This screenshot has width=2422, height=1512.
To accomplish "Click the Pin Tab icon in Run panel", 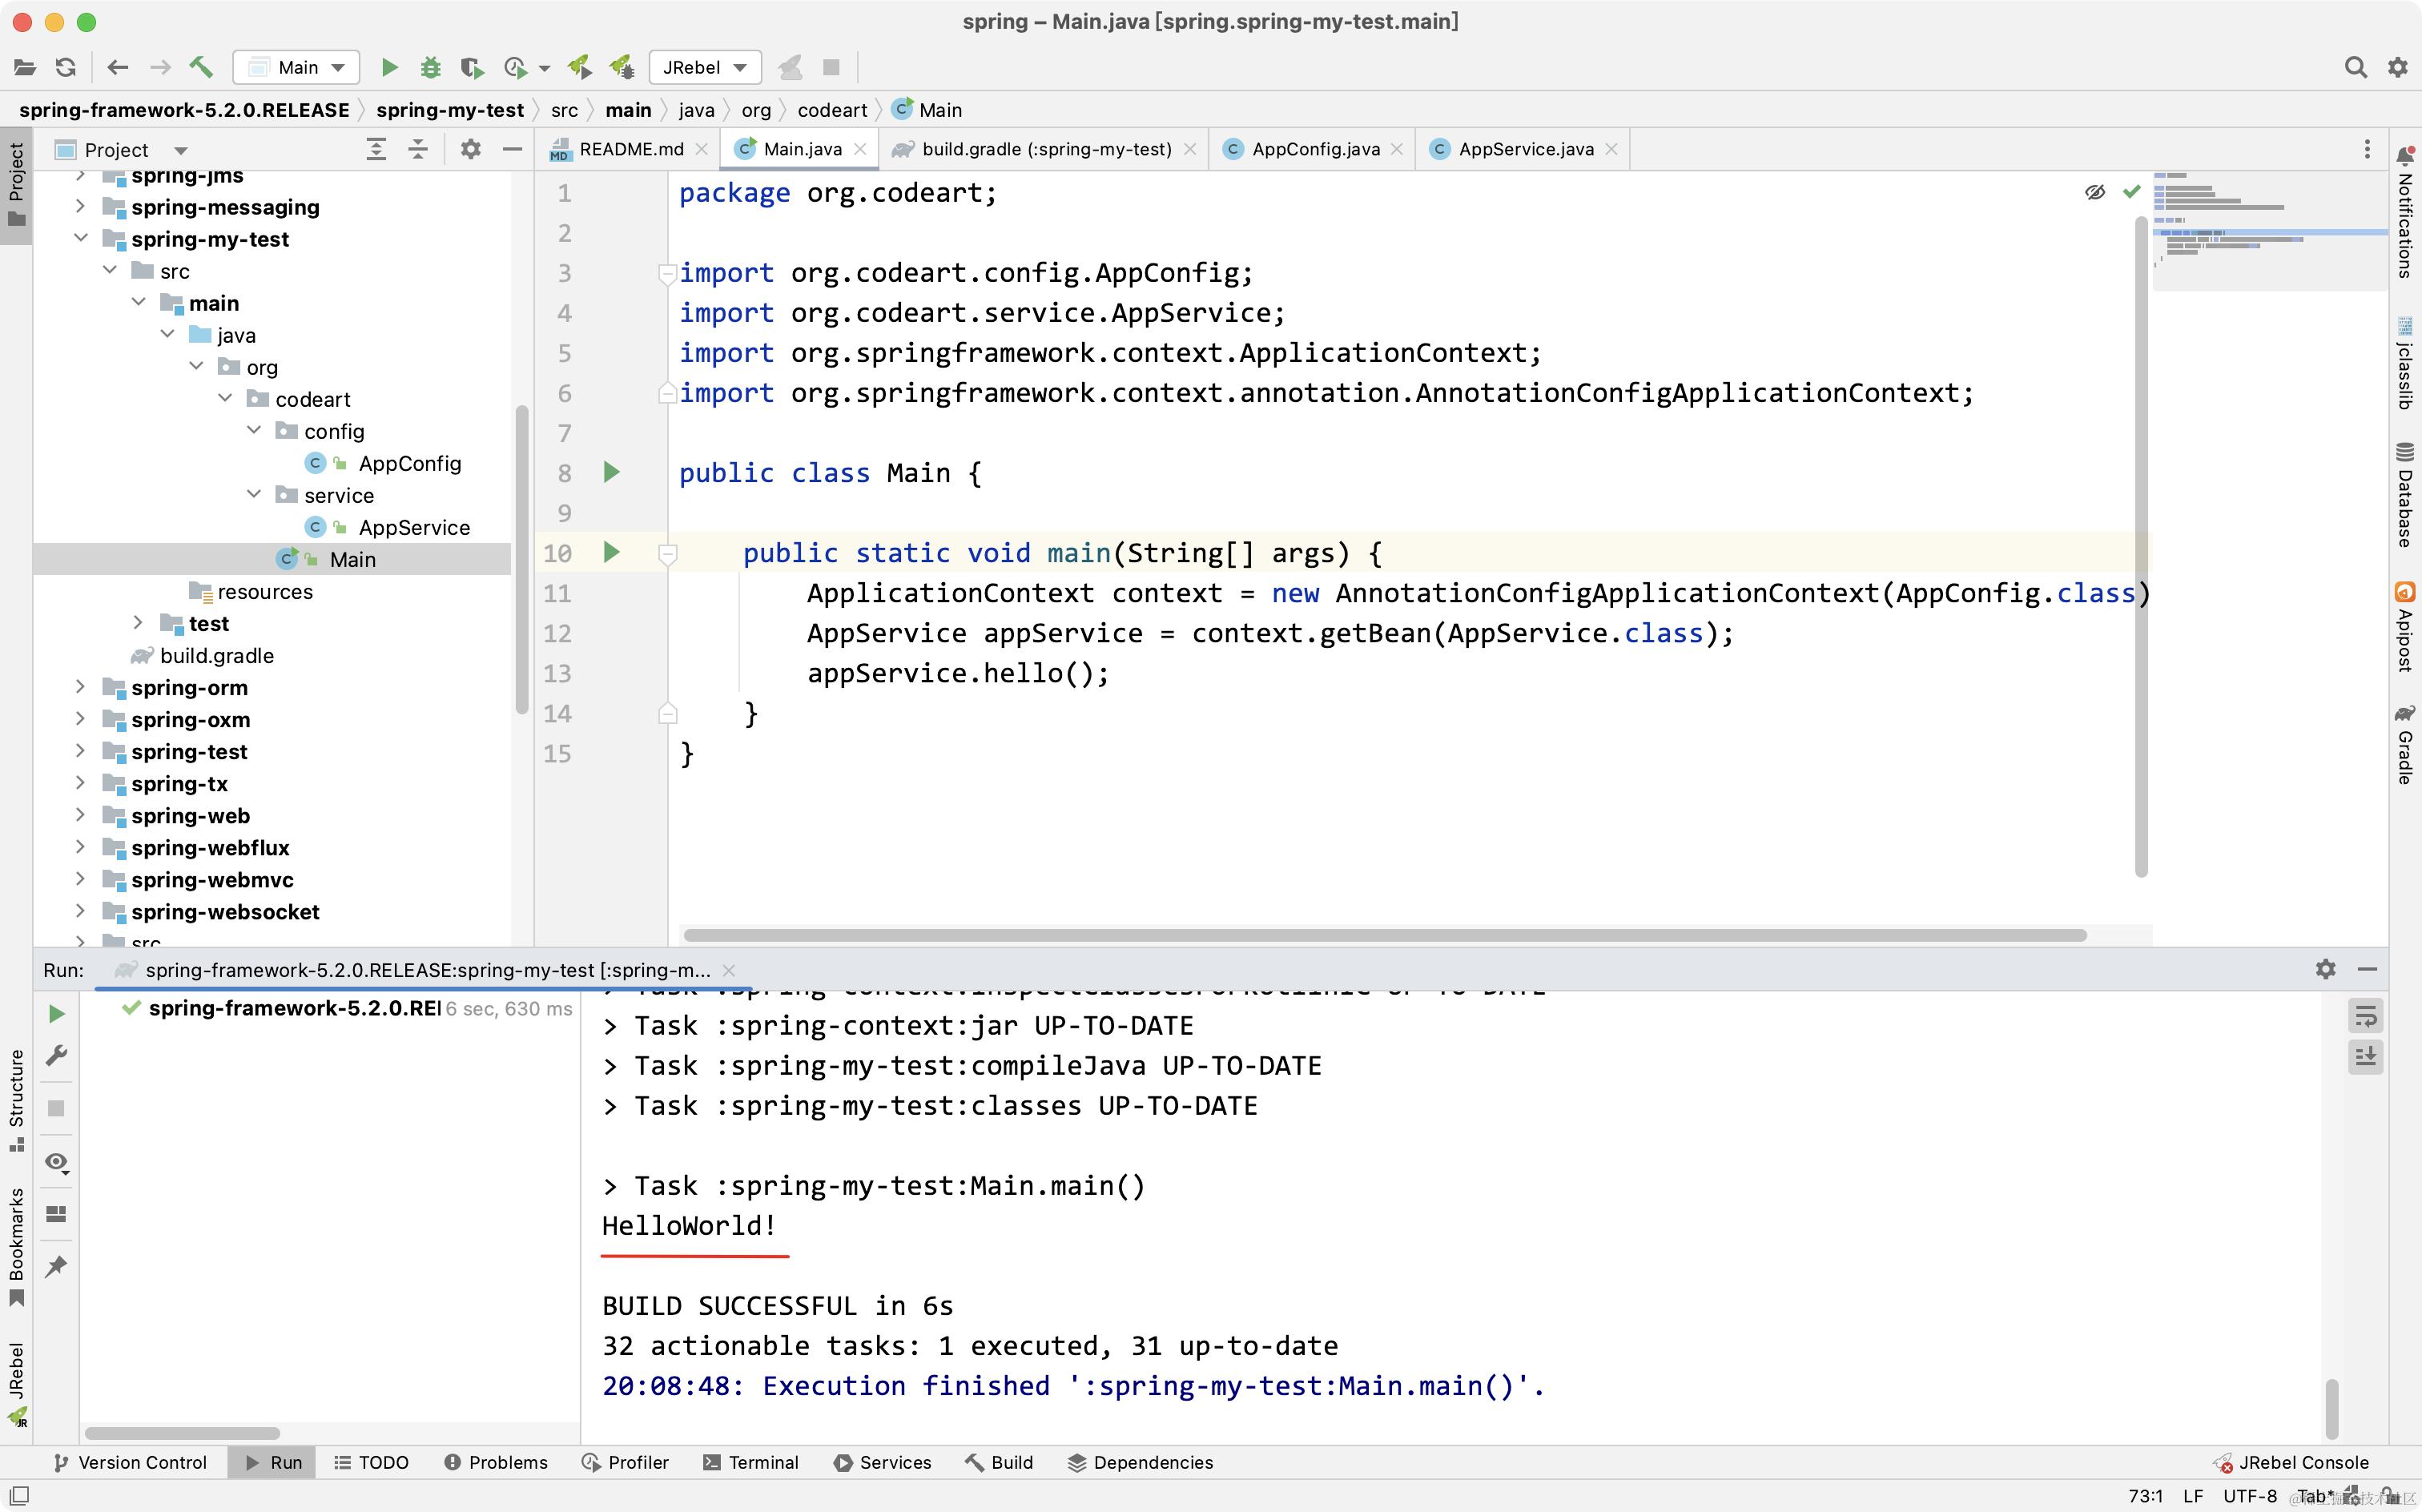I will tap(56, 1266).
